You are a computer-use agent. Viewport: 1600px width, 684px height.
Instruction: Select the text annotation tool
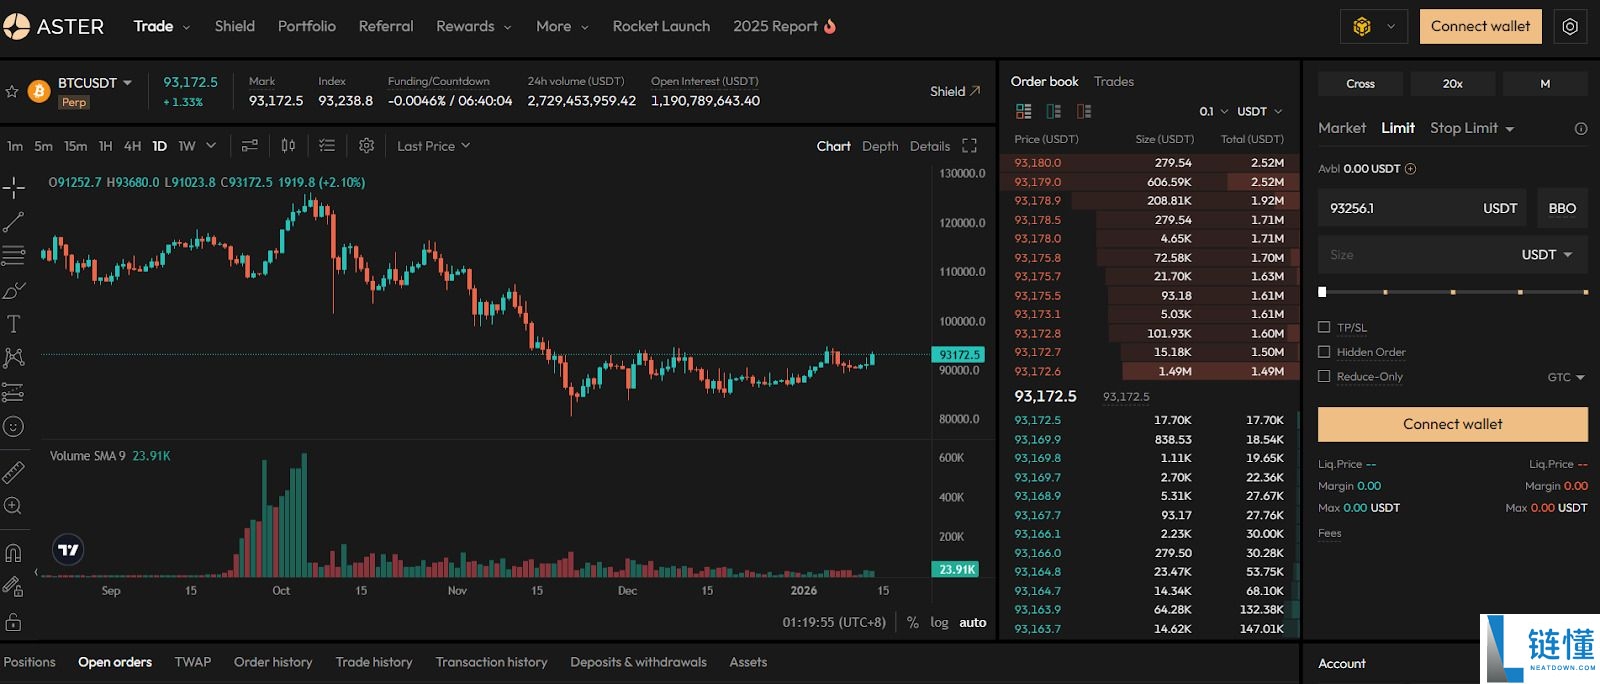point(14,324)
